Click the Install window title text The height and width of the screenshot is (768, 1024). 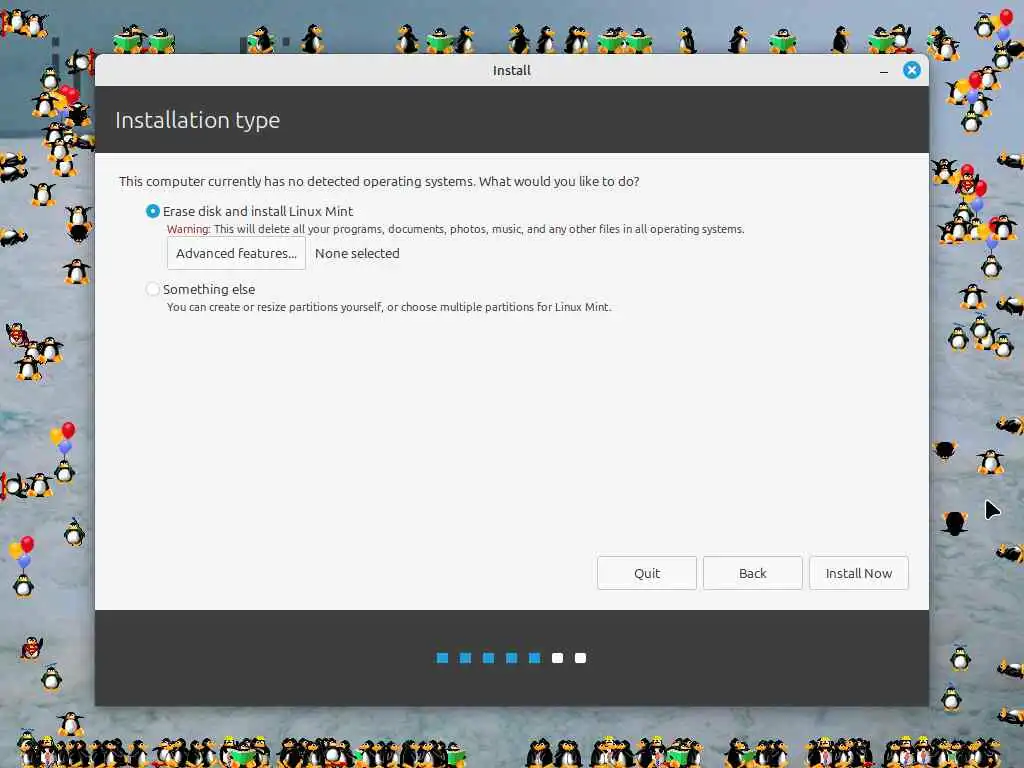point(511,71)
